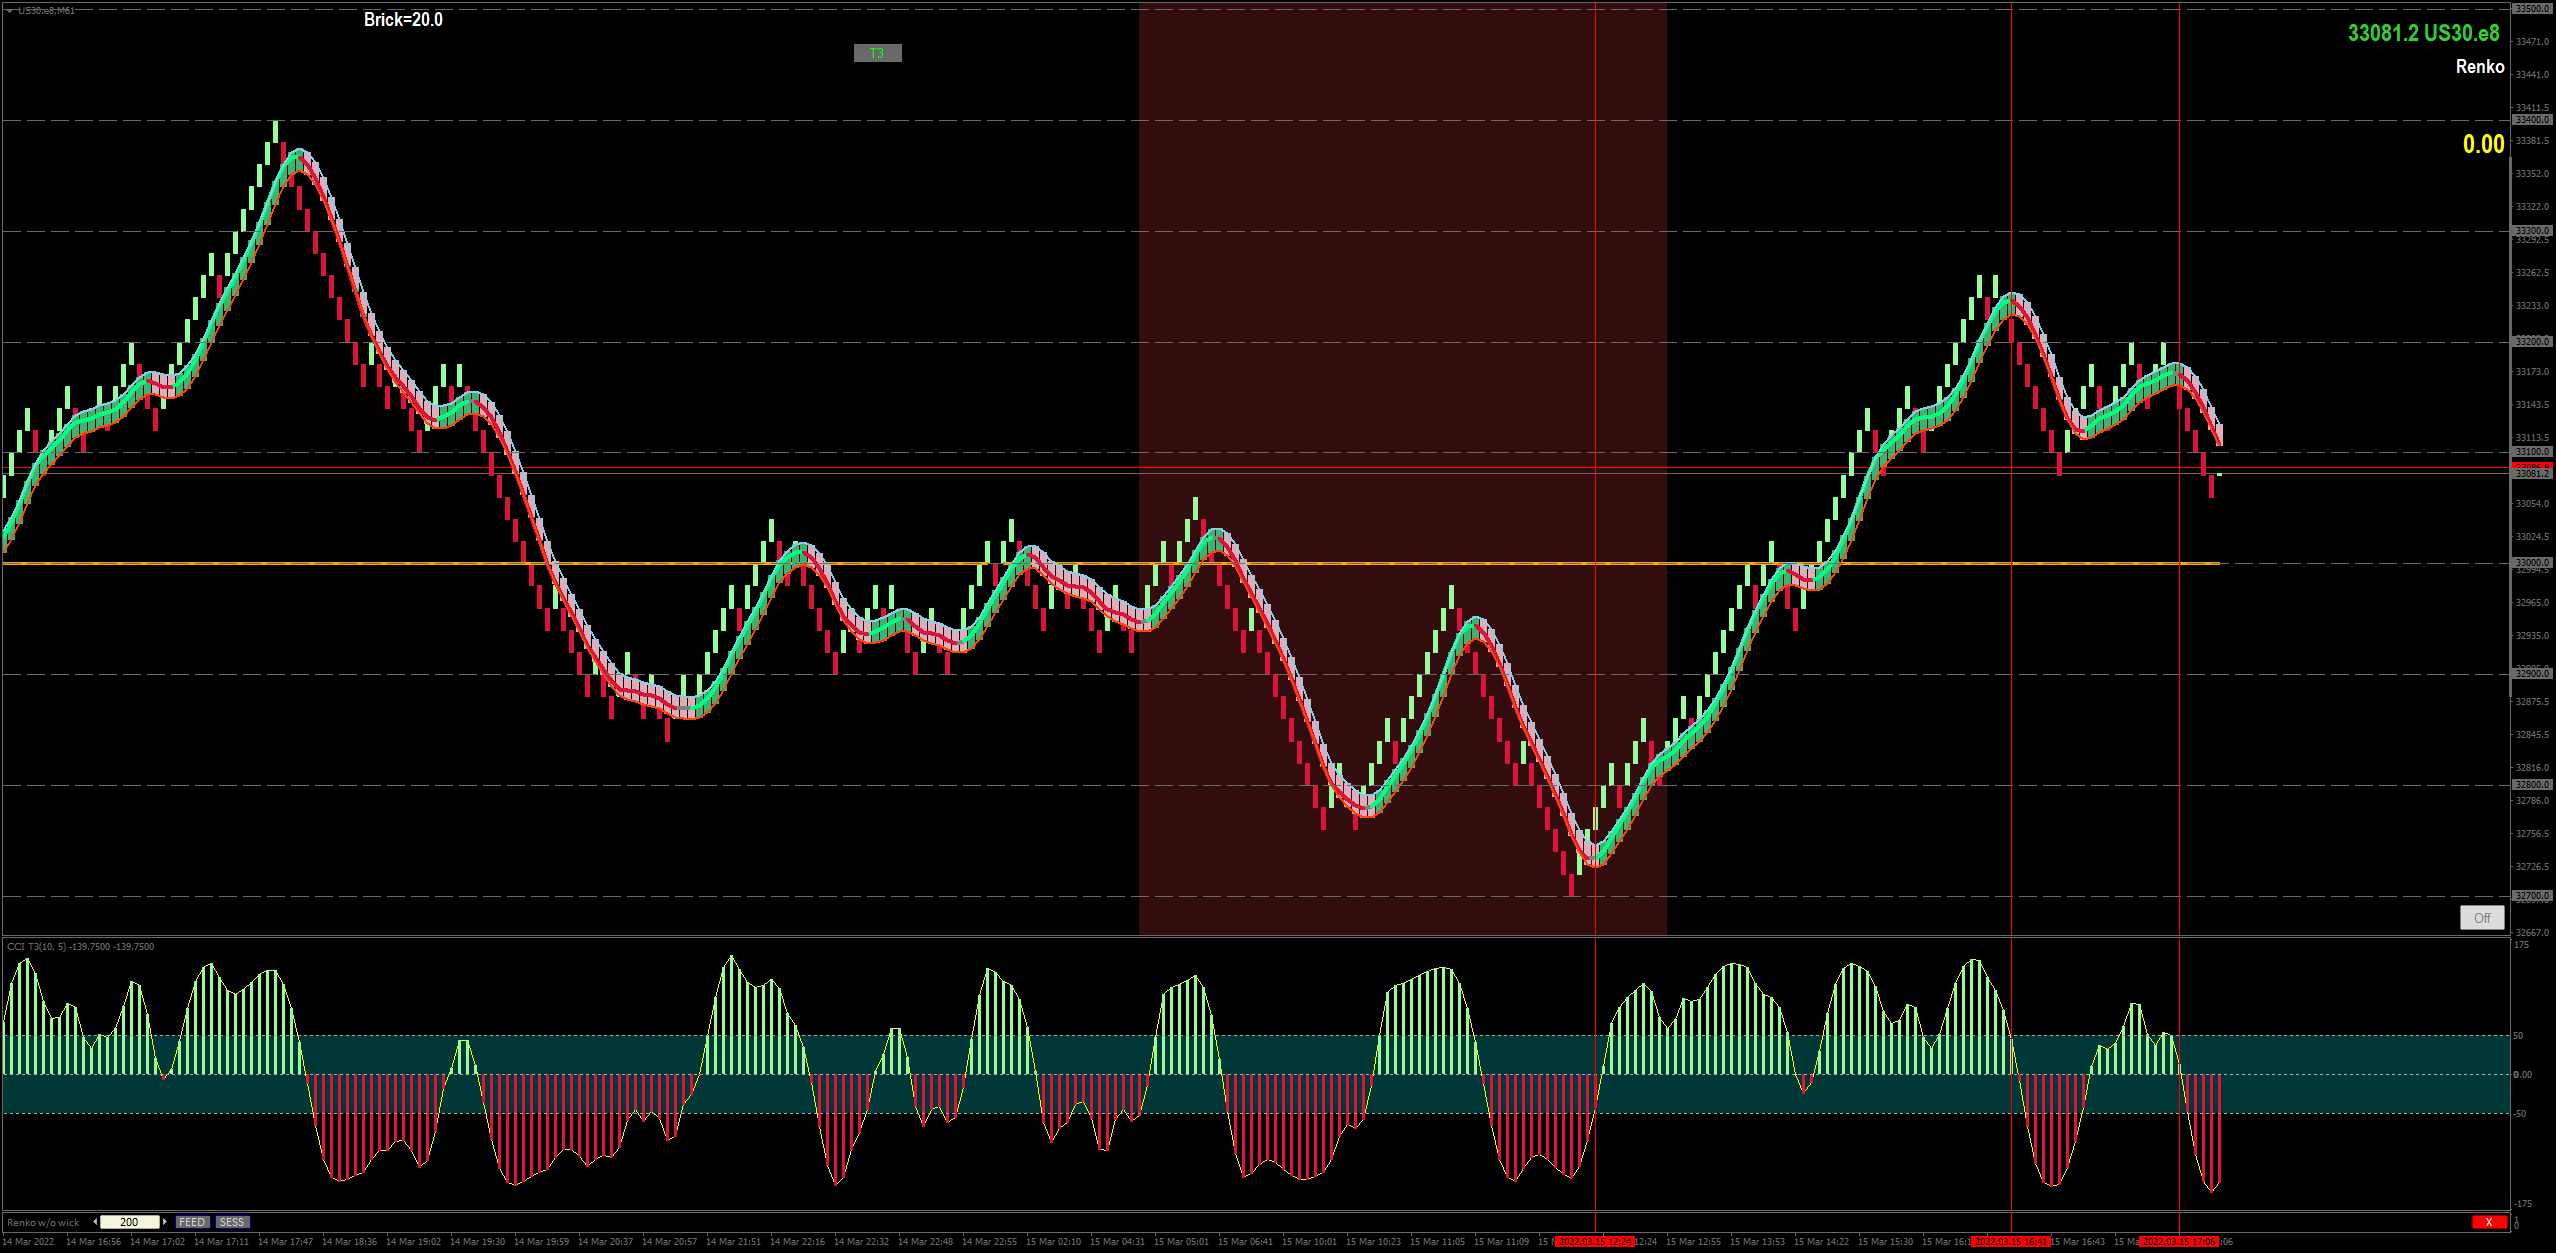Click the FEED button
The image size is (2556, 1253).
point(192,1222)
